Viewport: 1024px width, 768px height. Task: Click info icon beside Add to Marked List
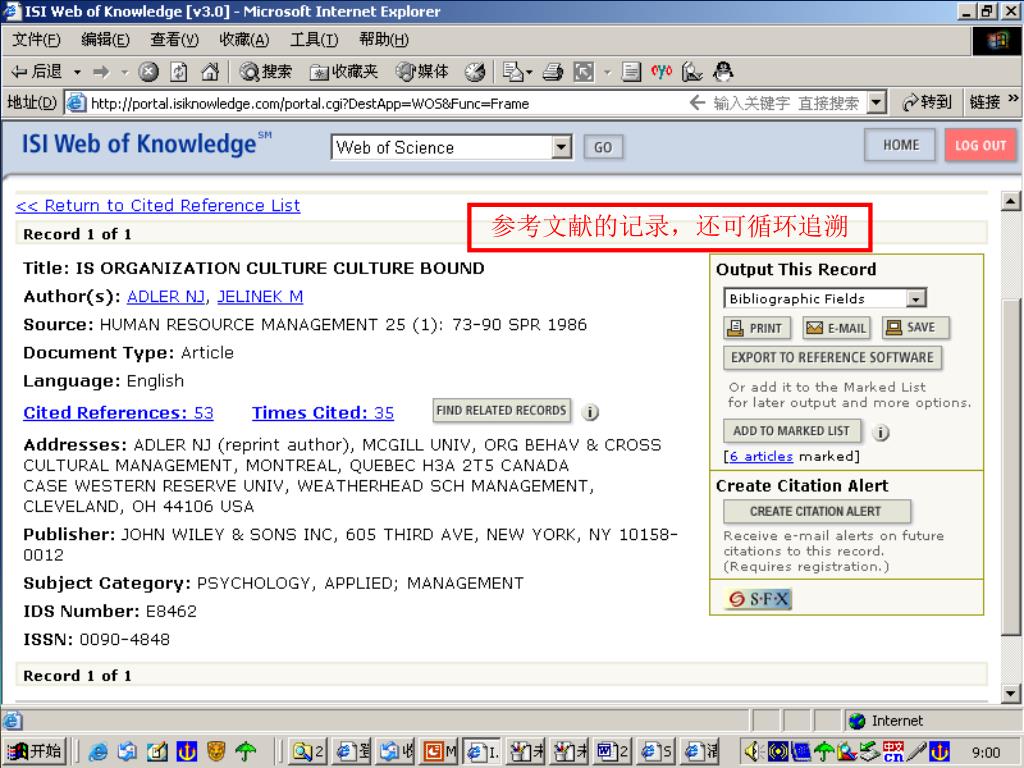point(880,432)
